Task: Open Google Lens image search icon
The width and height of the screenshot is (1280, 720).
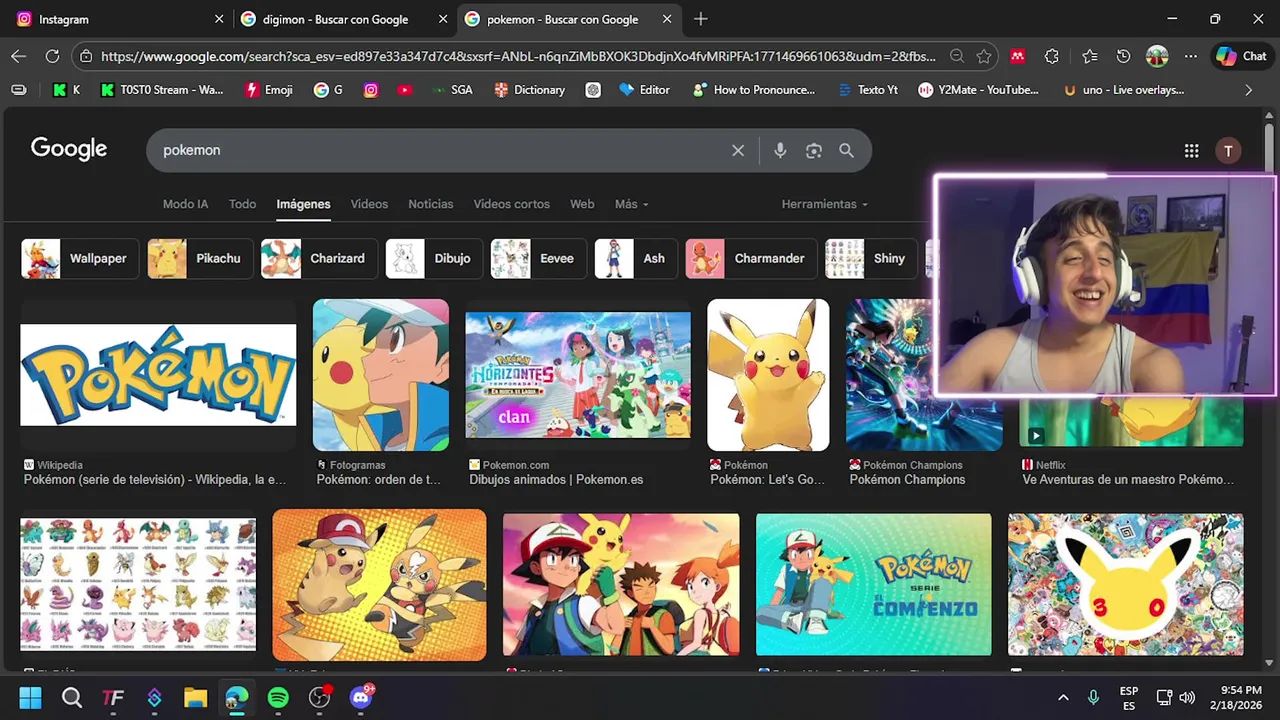Action: point(814,150)
